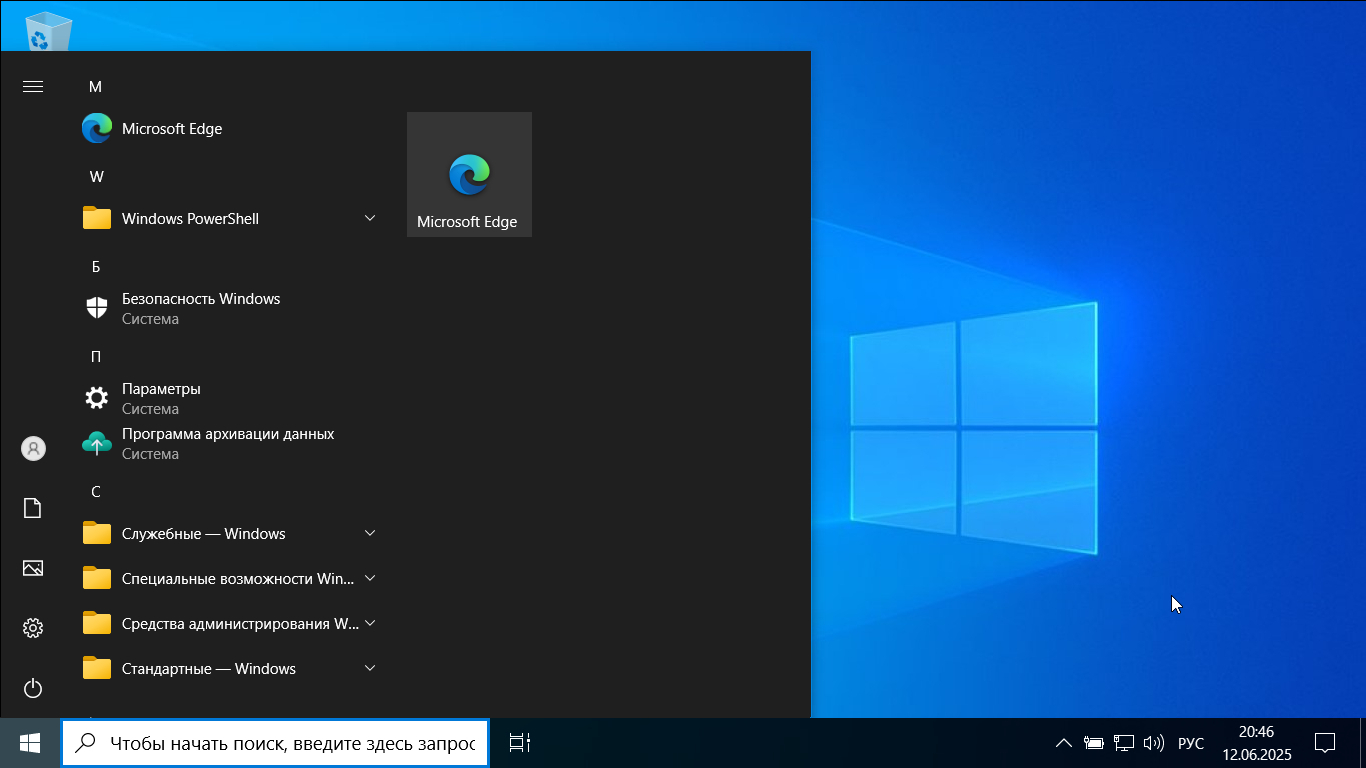The height and width of the screenshot is (768, 1366).
Task: Open Microsoft Edge from the app list
Action: click(x=172, y=129)
